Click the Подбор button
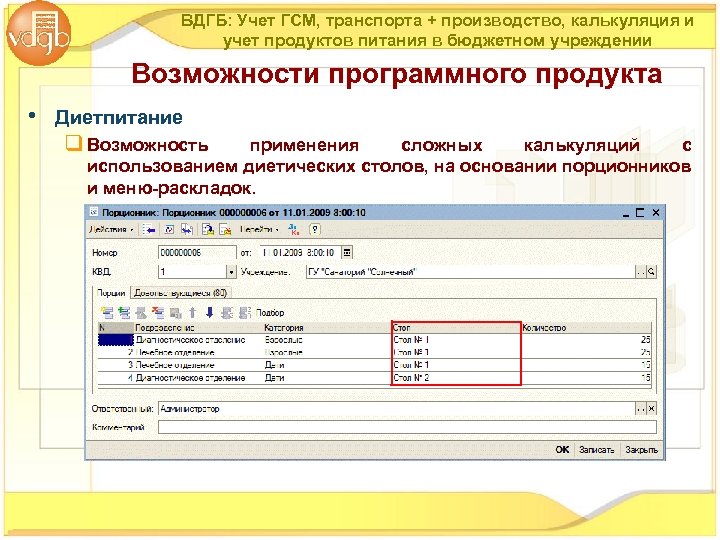 pos(270,313)
